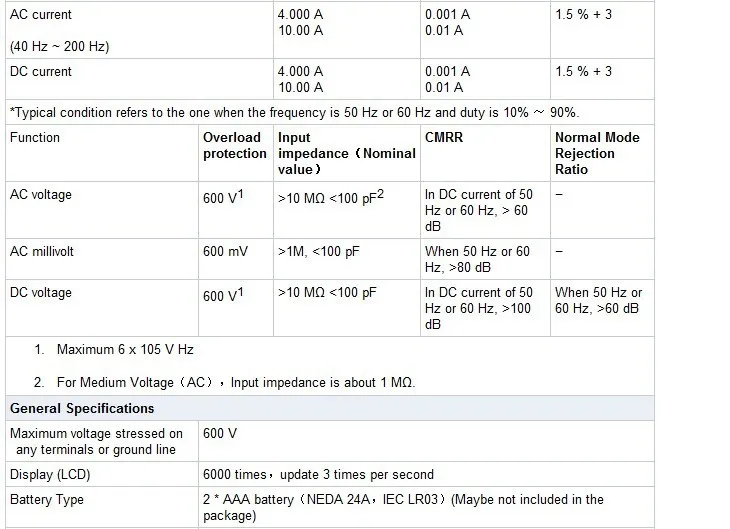
Task: Select the "DC voltage" row label
Action: tap(41, 293)
